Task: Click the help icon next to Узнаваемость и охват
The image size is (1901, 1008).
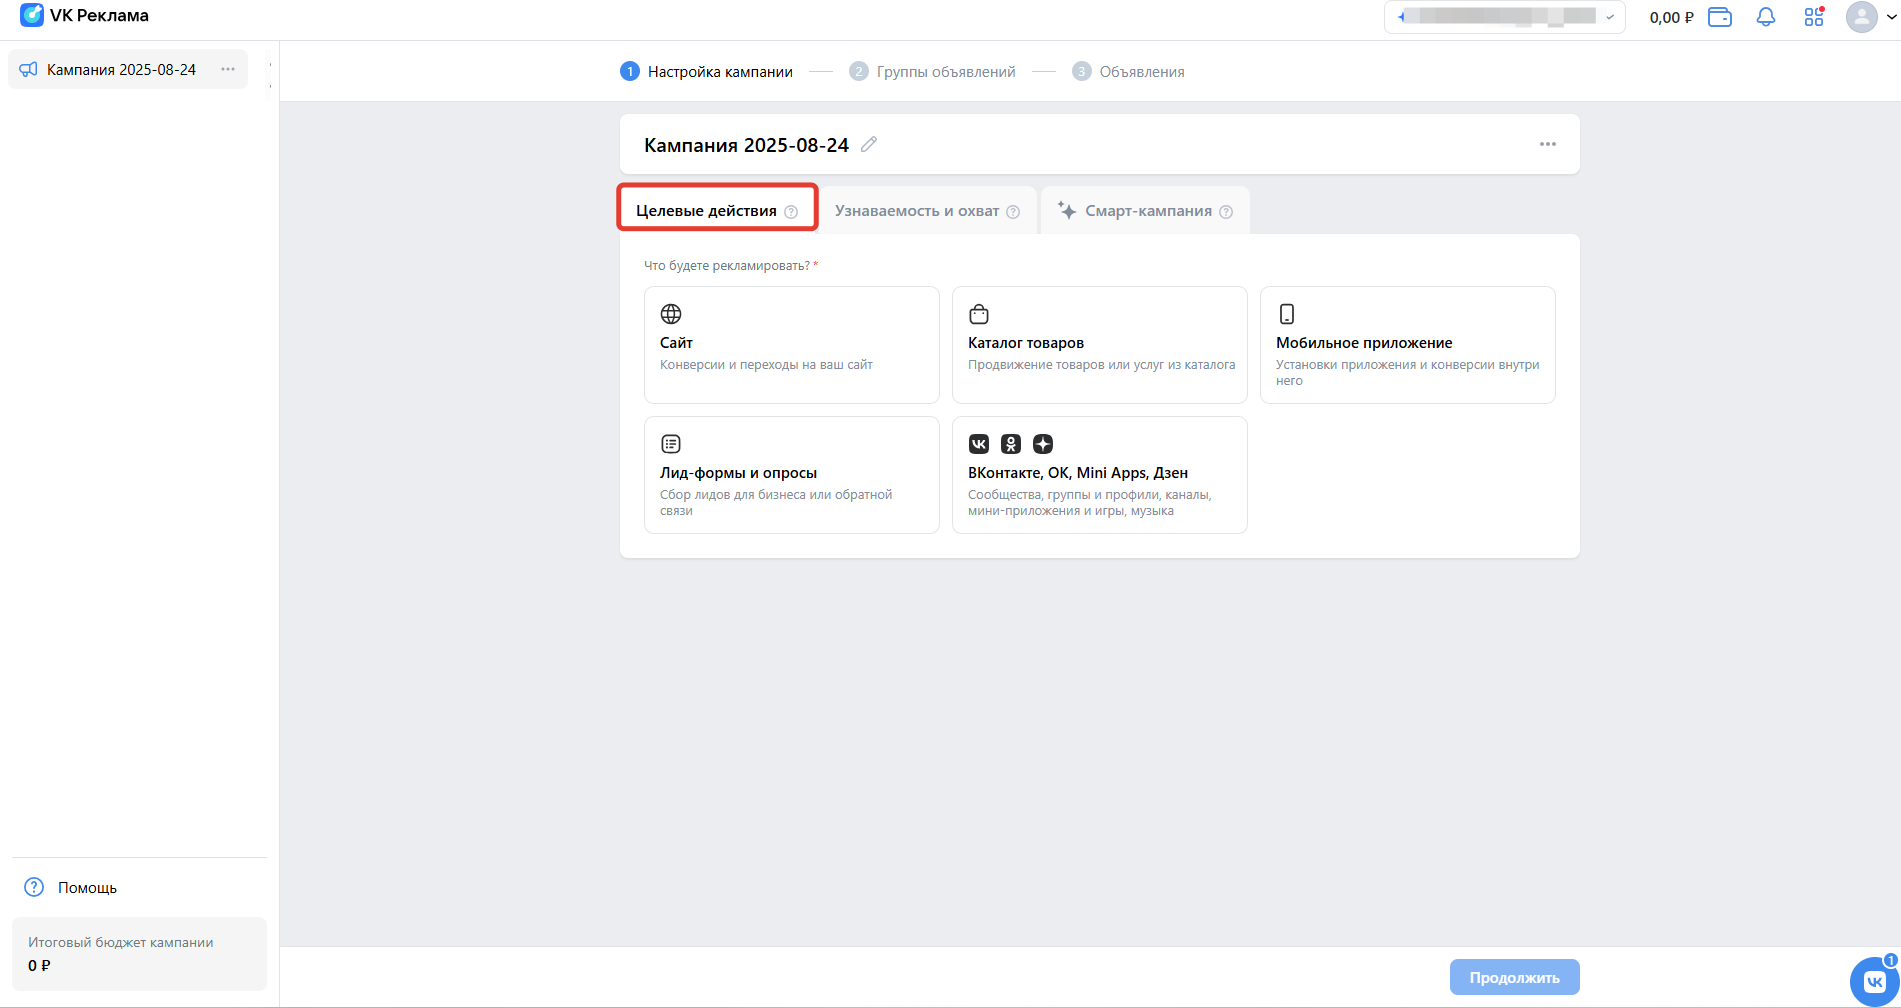Action: tap(1013, 212)
